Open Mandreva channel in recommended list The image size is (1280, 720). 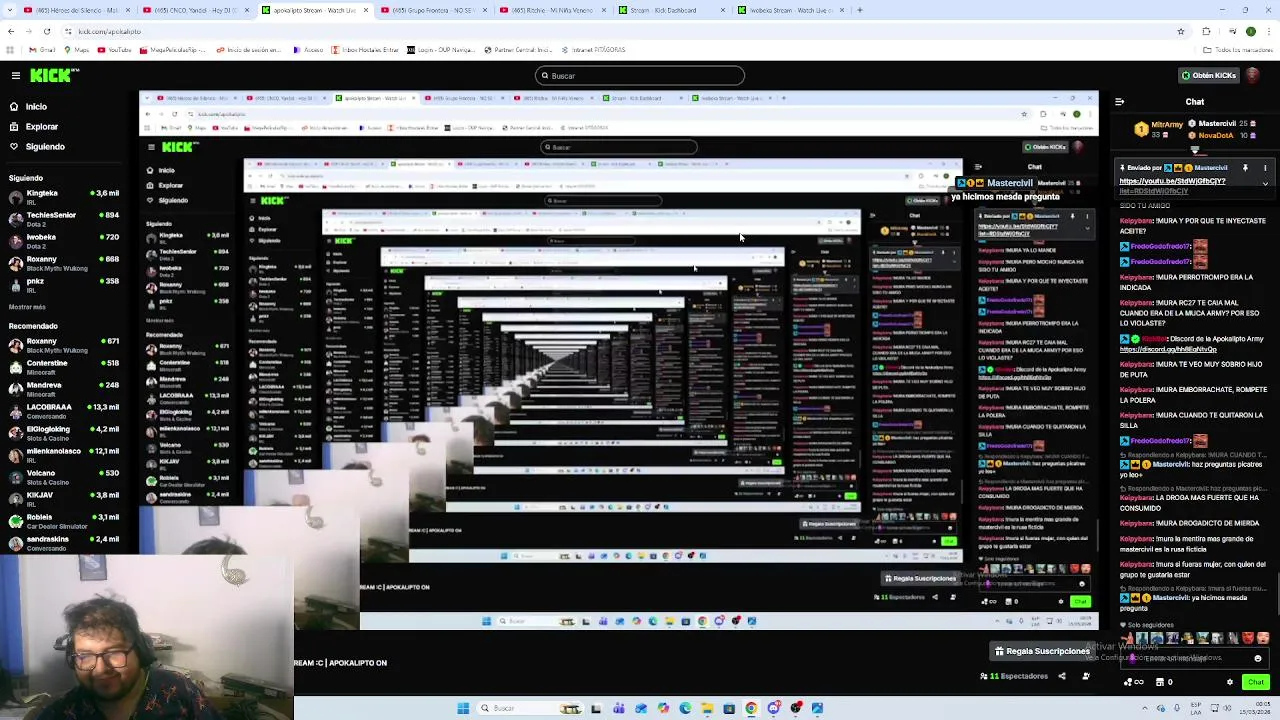click(x=64, y=388)
